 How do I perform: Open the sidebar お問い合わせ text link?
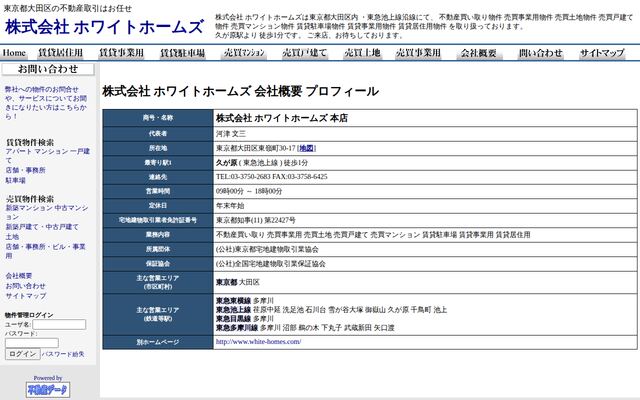coord(25,286)
